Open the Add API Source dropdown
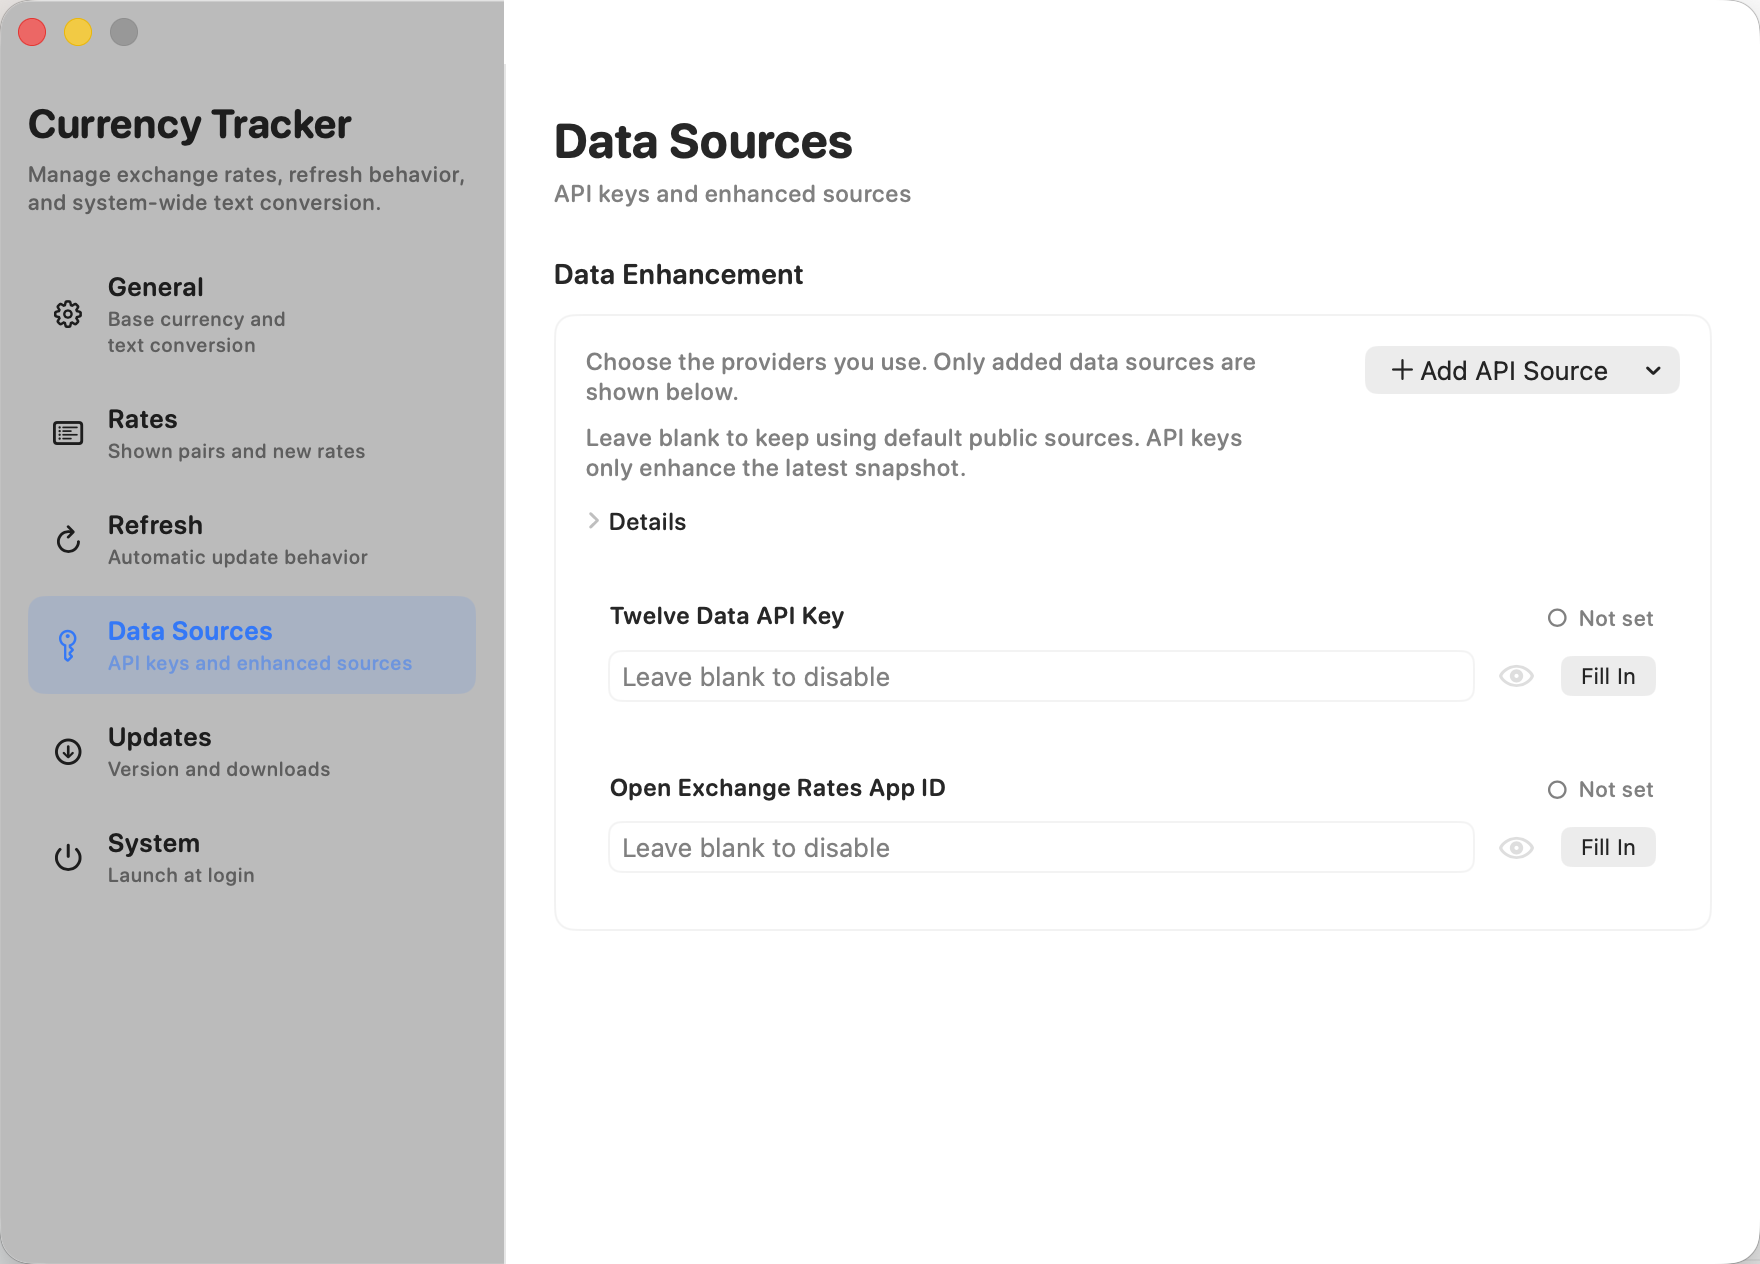This screenshot has height=1264, width=1760. (1653, 370)
